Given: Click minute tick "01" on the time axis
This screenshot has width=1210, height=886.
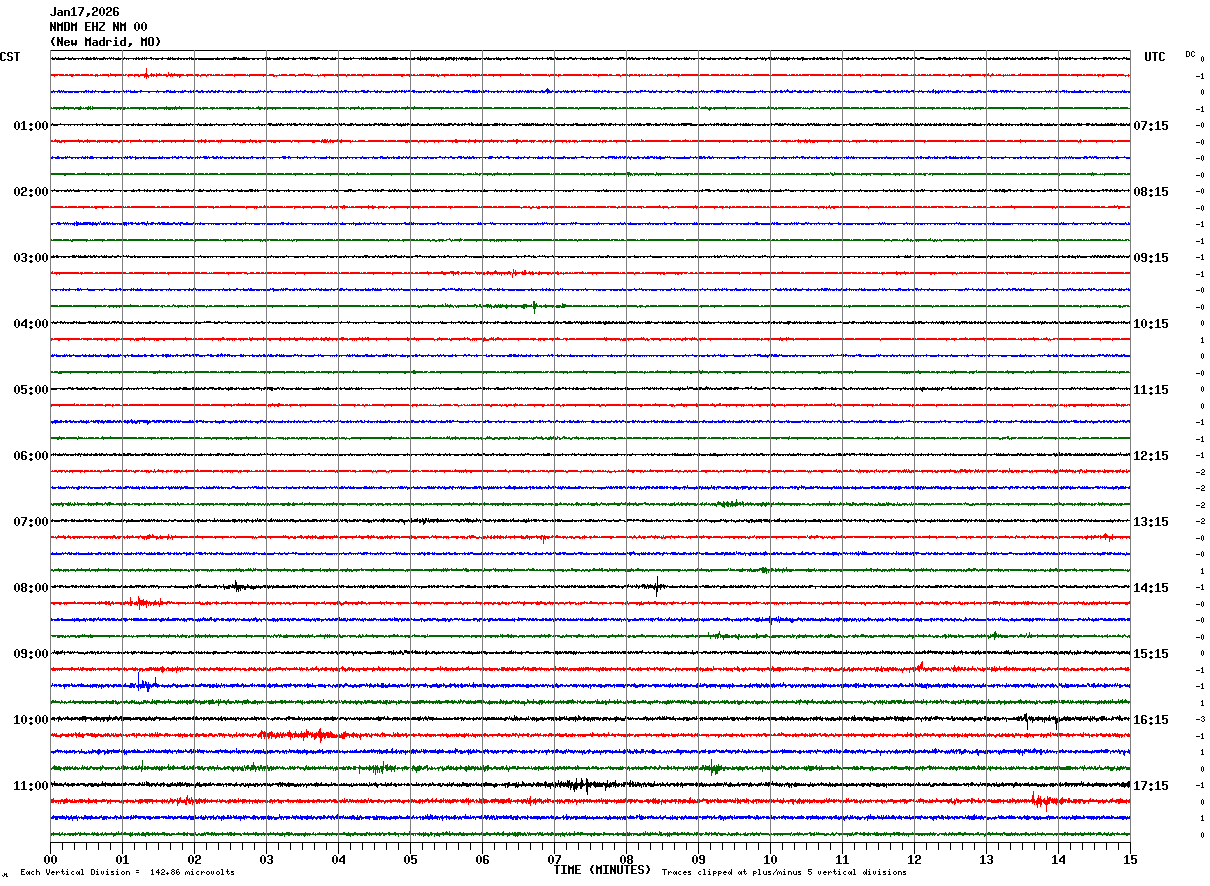Looking at the screenshot, I should (x=122, y=858).
